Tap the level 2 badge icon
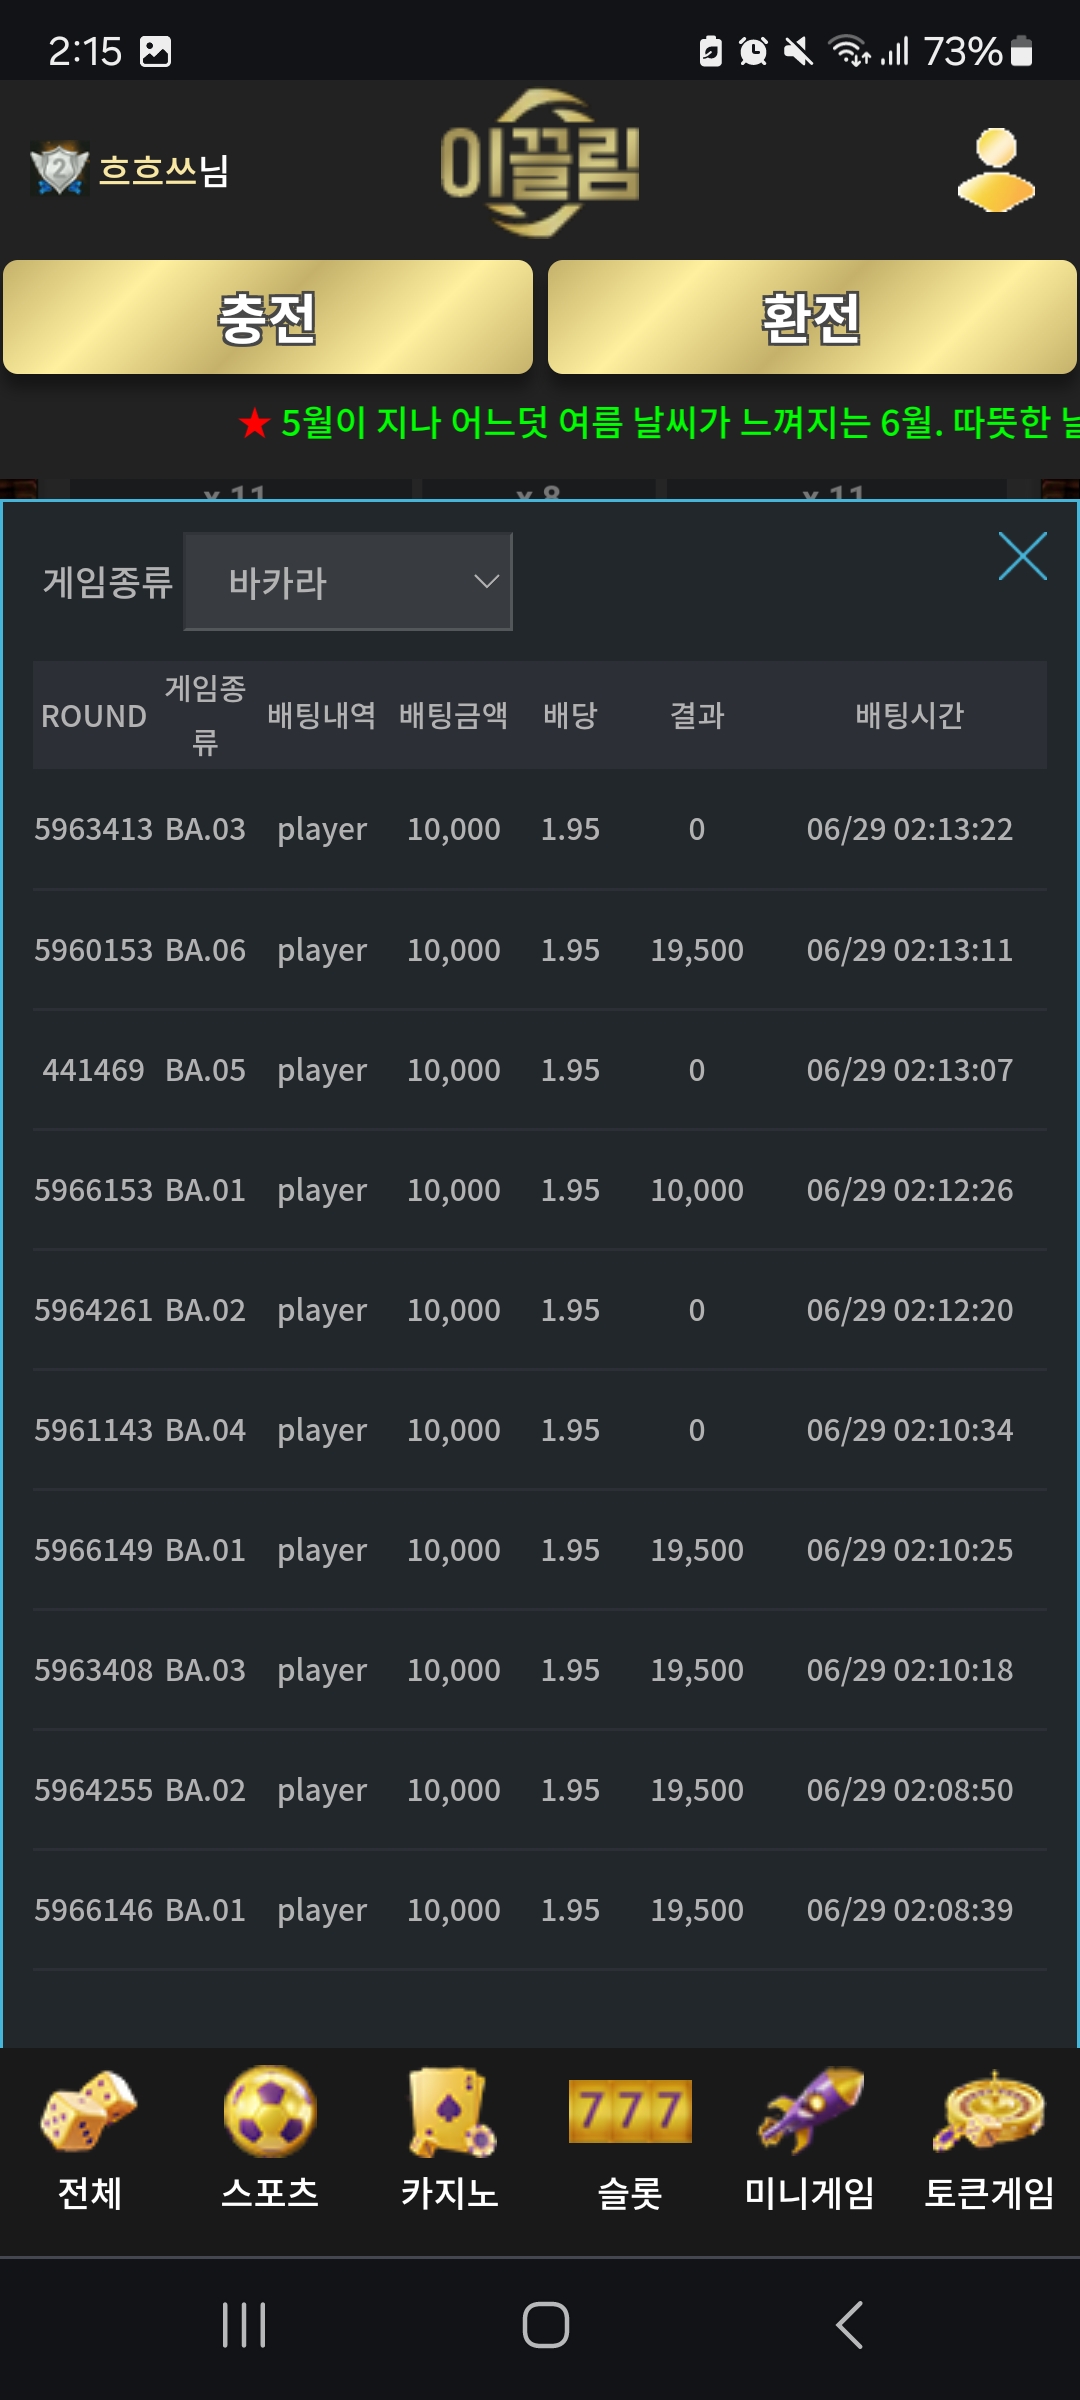The image size is (1080, 2400). click(59, 169)
